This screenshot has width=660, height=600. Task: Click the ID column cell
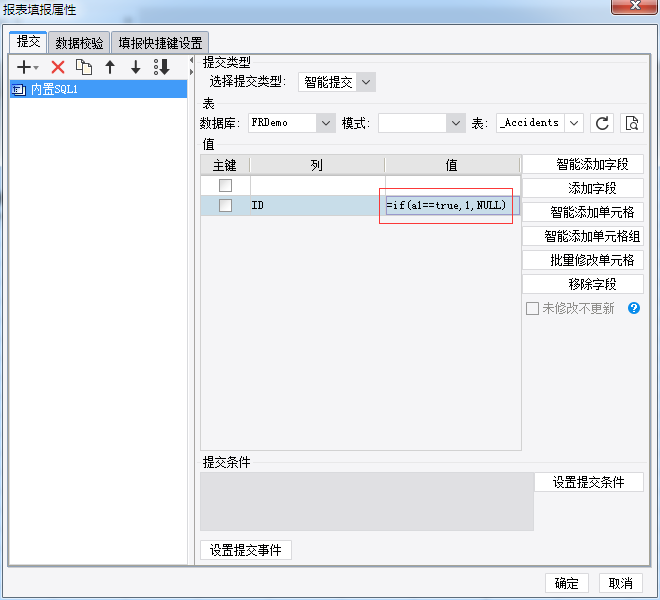pyautogui.click(x=318, y=205)
